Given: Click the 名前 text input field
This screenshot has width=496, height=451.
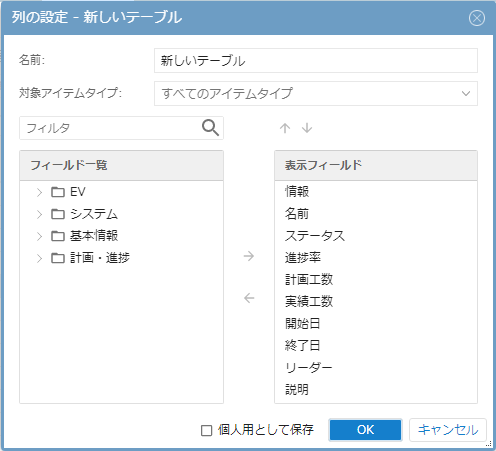Looking at the screenshot, I should [316, 61].
